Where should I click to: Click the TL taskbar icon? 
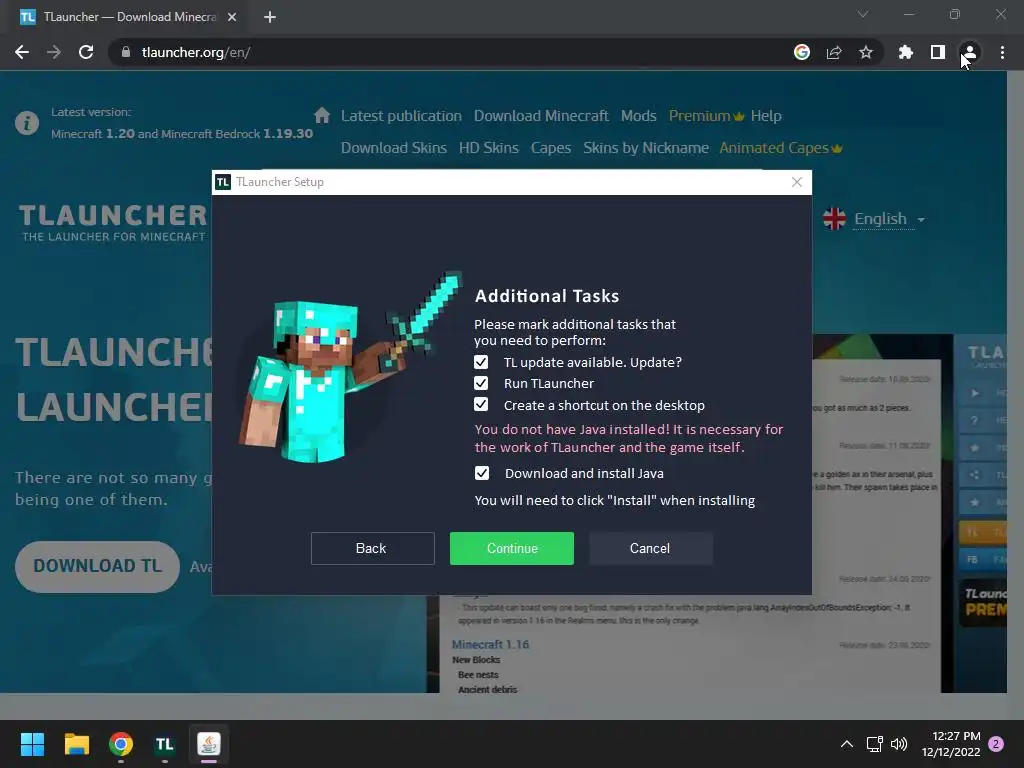165,744
